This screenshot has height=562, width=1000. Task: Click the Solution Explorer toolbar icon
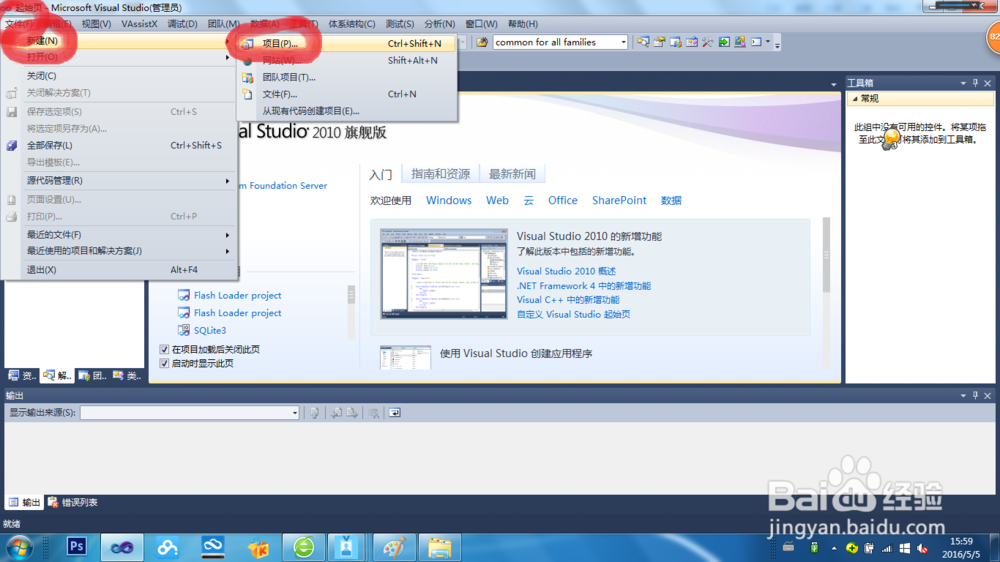point(643,42)
